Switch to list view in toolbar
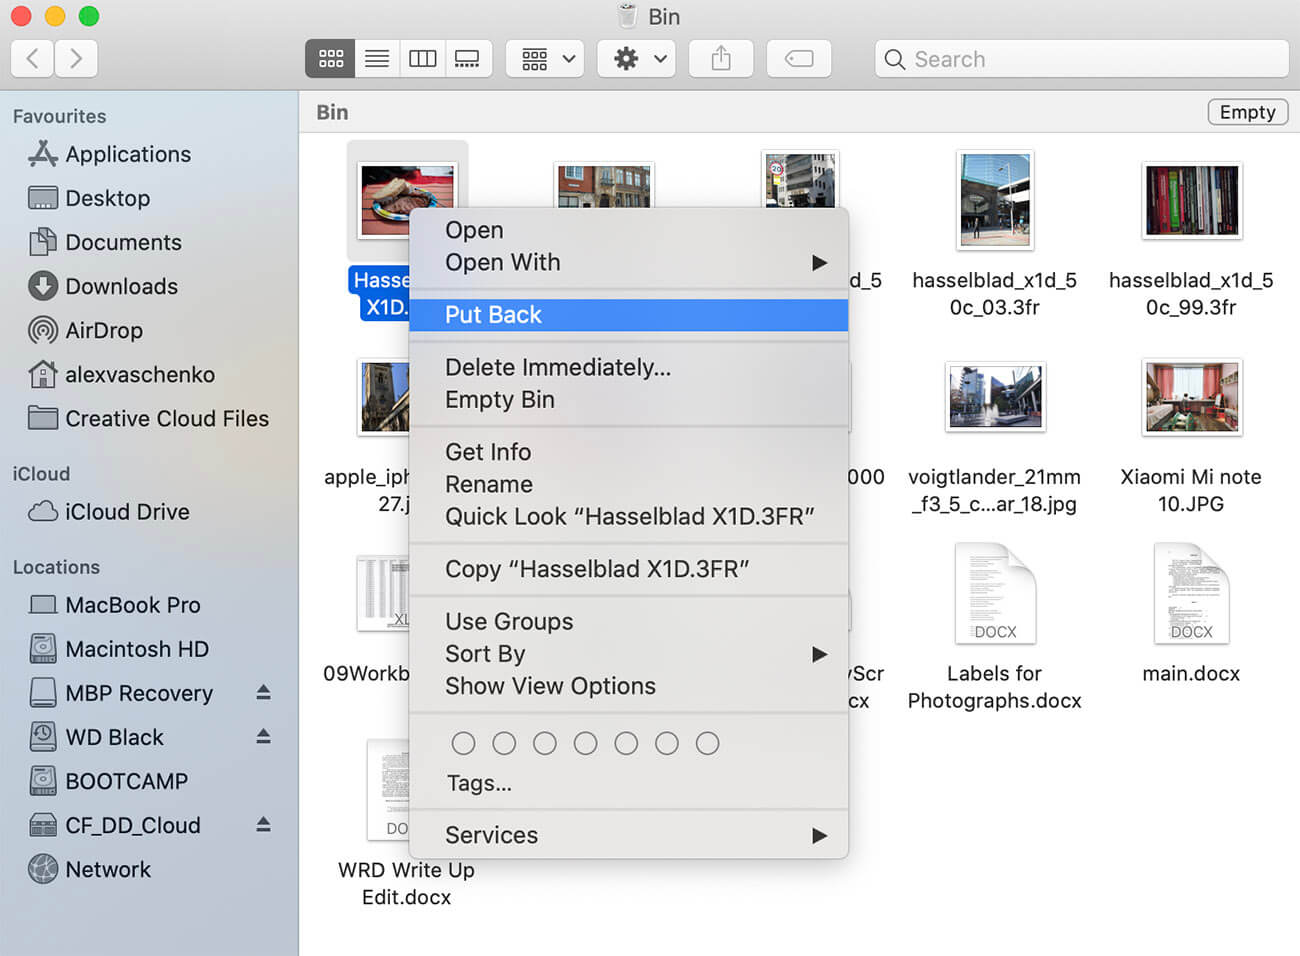 377,59
